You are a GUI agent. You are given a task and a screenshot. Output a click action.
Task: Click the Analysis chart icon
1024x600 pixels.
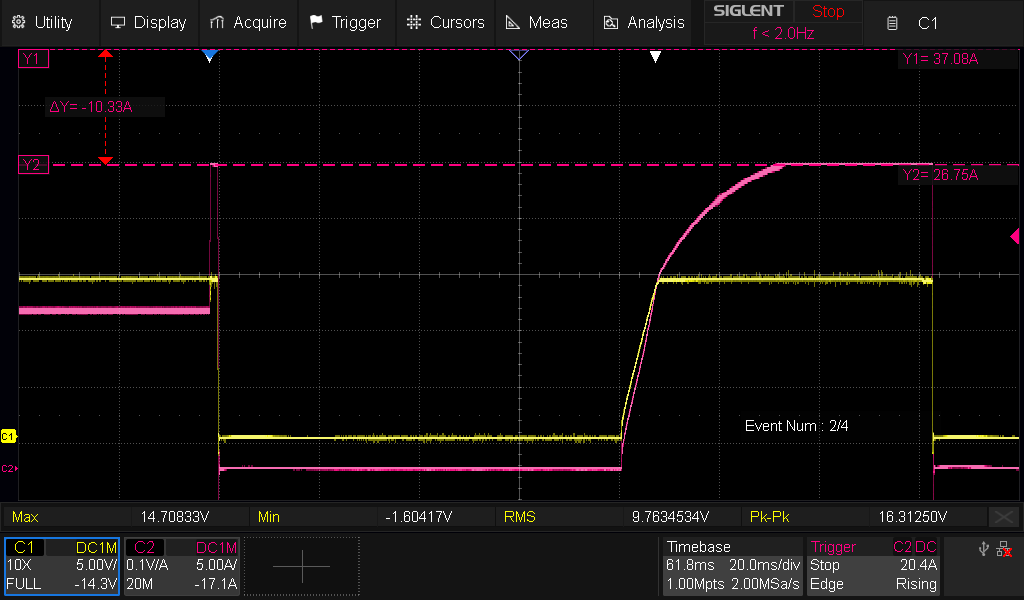click(x=611, y=22)
